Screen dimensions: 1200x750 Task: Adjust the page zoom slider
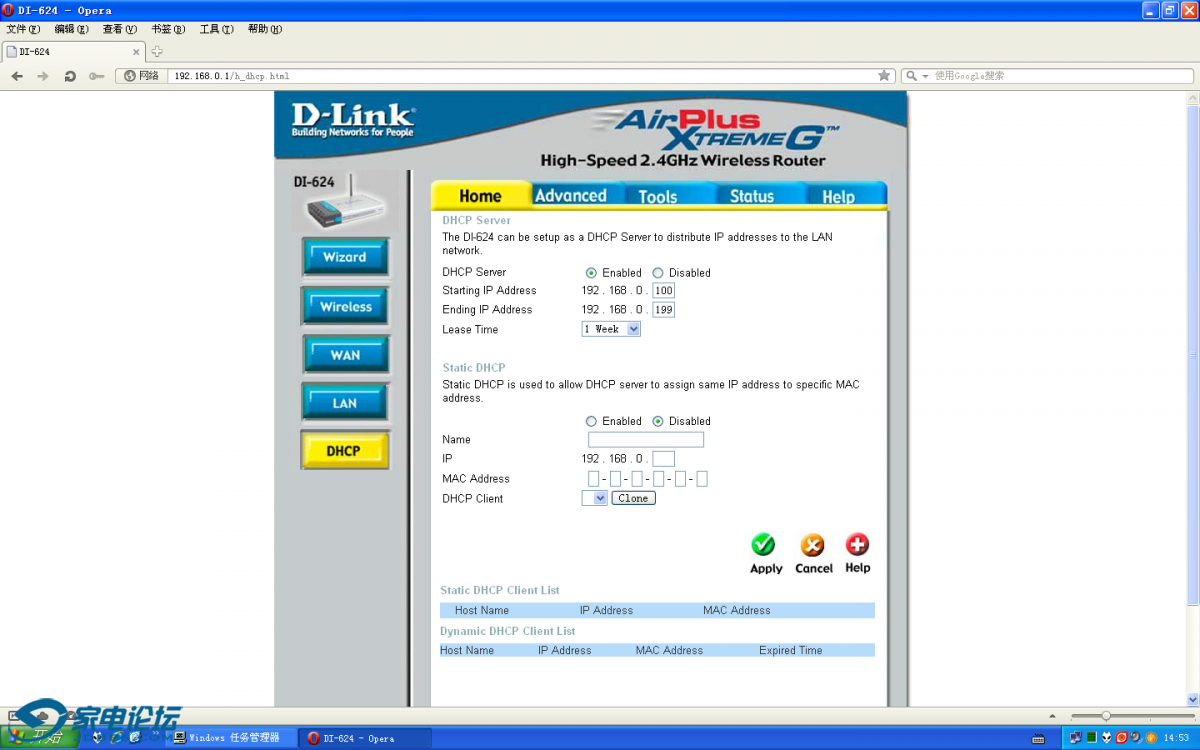pos(1106,716)
